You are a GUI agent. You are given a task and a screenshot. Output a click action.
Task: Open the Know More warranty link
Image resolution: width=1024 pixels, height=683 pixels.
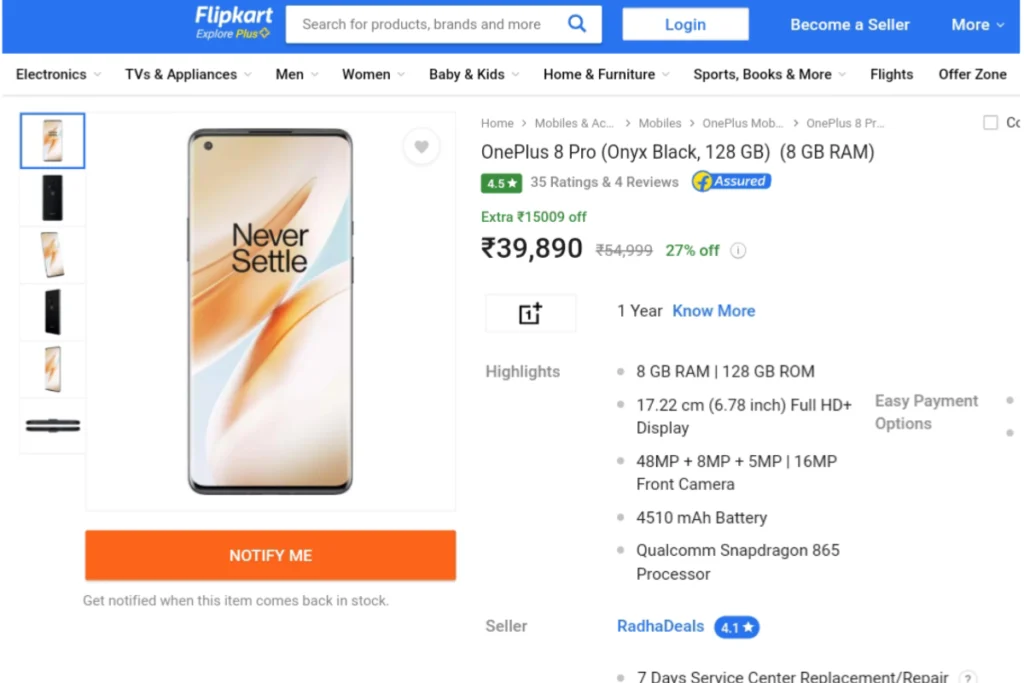[x=713, y=311]
